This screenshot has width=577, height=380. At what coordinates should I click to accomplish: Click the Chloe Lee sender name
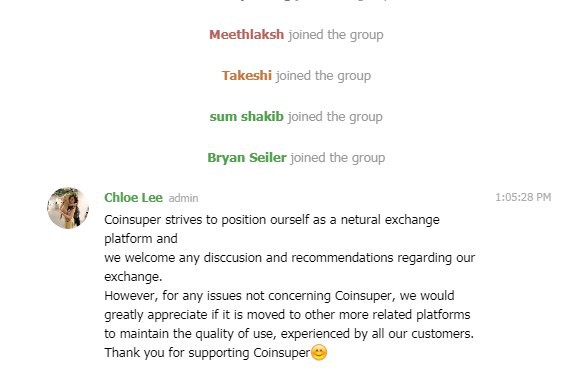[133, 198]
